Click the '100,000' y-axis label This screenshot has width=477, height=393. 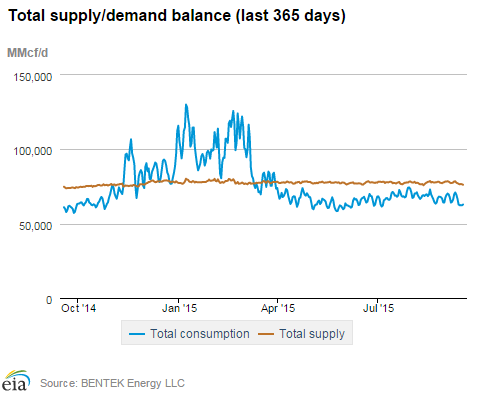33,151
